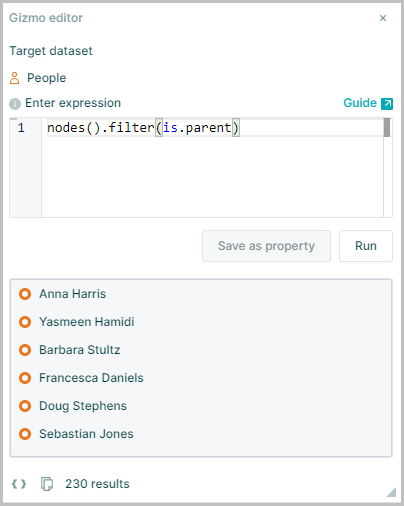The image size is (404, 506).
Task: Click the resize handle in panel corner
Action: coord(391,492)
